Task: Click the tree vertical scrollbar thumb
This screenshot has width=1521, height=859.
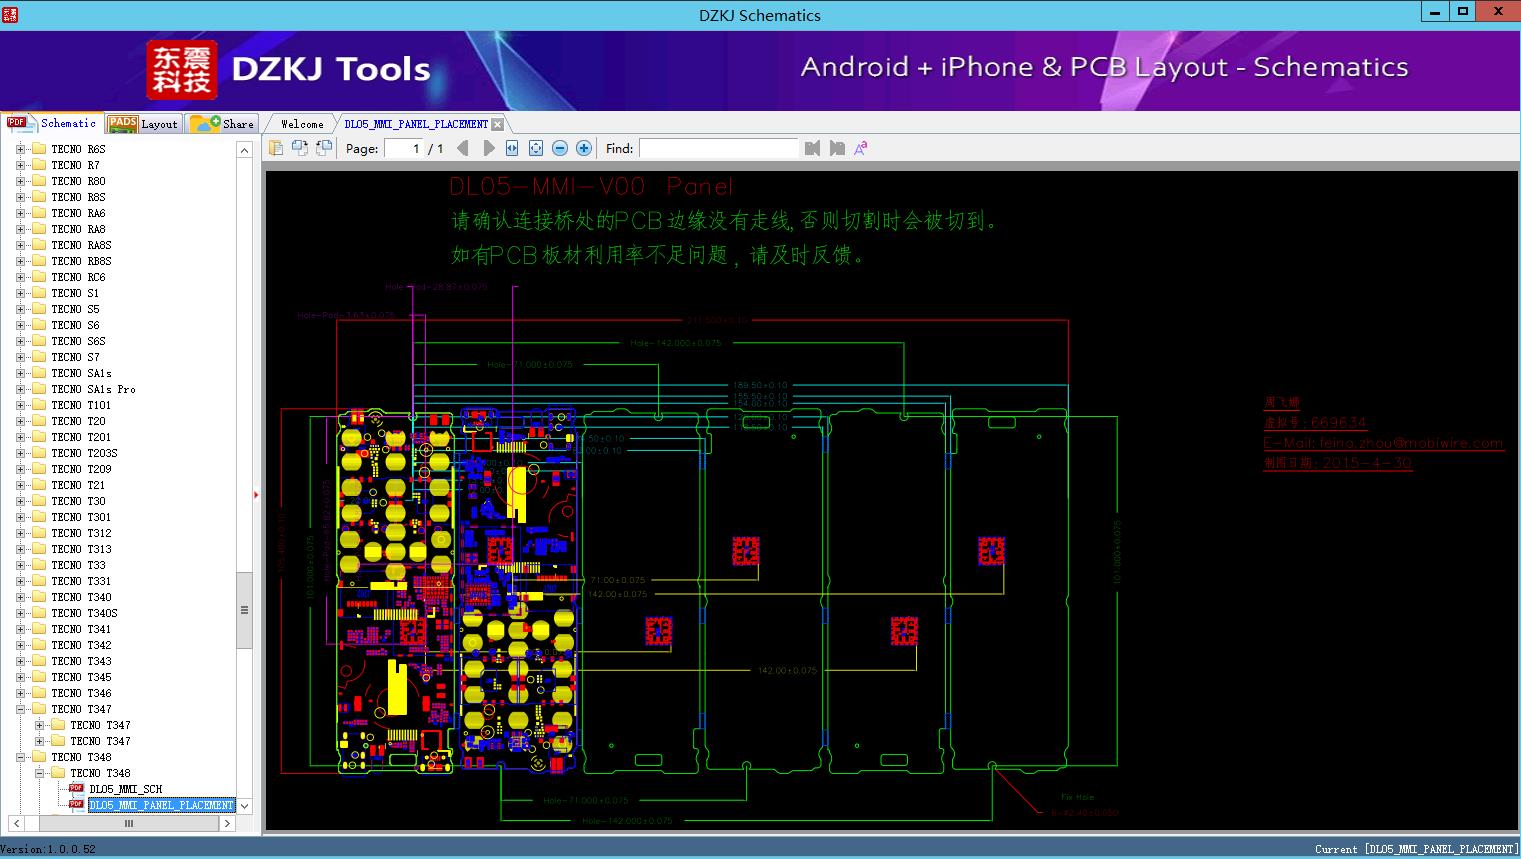Action: pos(244,610)
